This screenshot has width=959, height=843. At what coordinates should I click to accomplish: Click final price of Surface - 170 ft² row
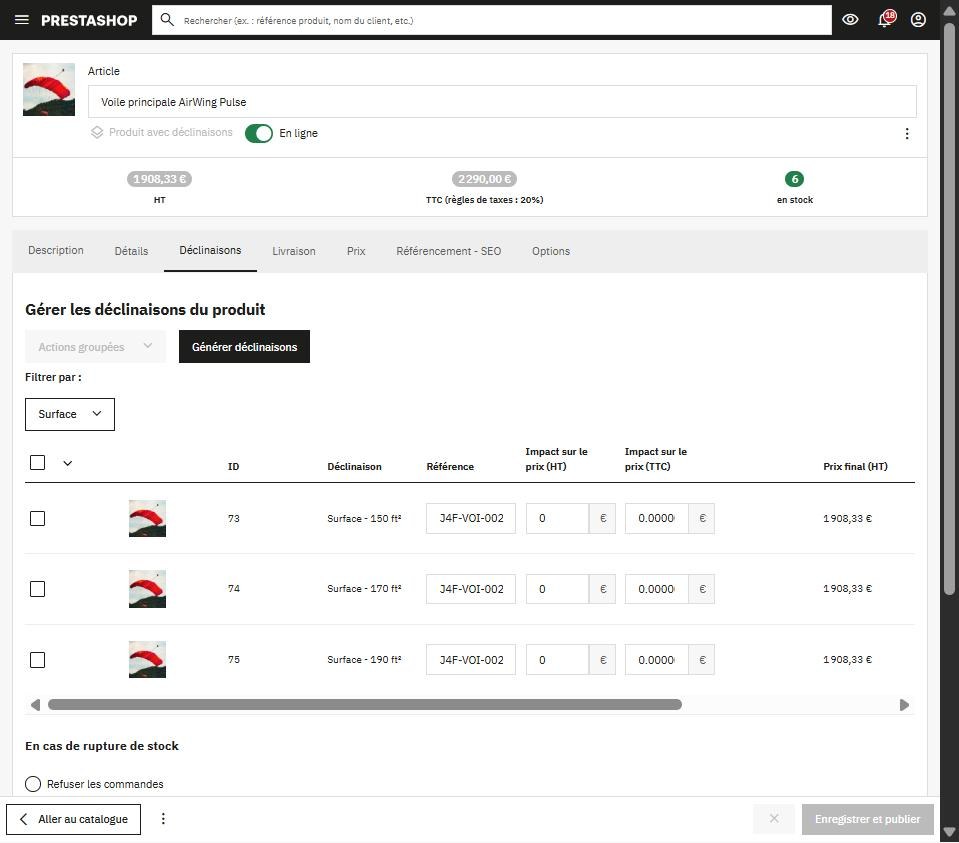tap(847, 589)
